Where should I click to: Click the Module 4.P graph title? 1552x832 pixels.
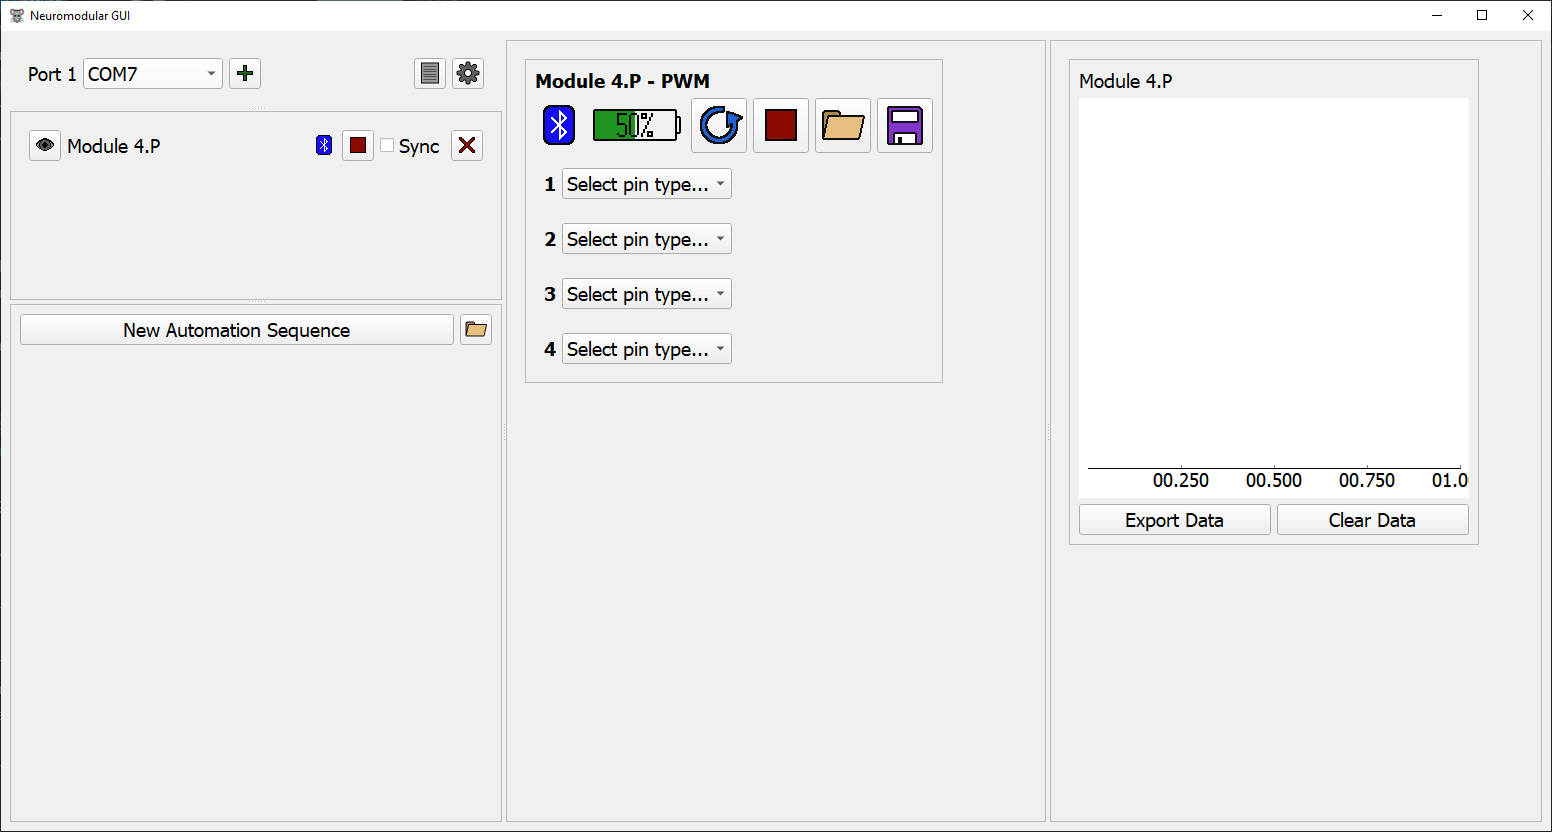click(x=1126, y=81)
